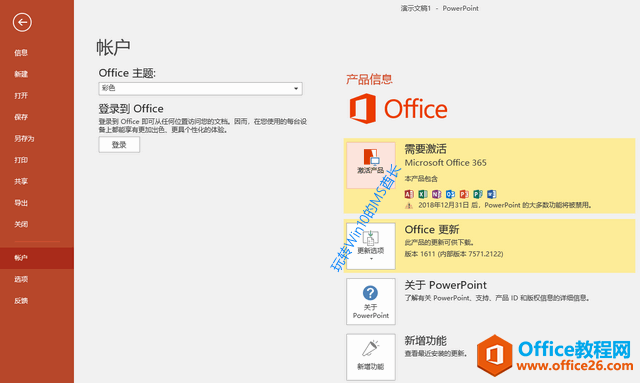Click the red Office logo under 产品信息
Viewport: 640px width, 383px height.
pos(398,109)
